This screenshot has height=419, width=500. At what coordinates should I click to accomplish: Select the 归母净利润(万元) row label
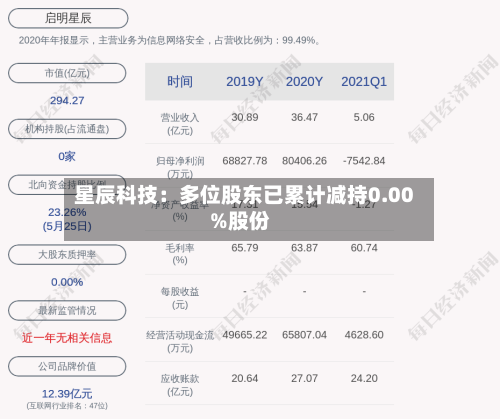click(180, 167)
